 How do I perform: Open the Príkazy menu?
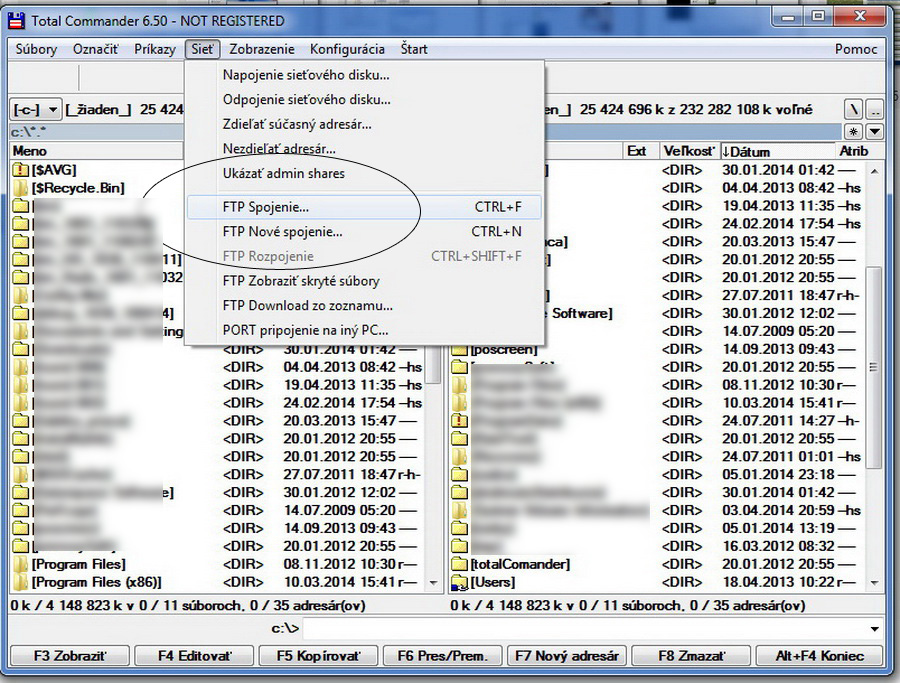(155, 49)
